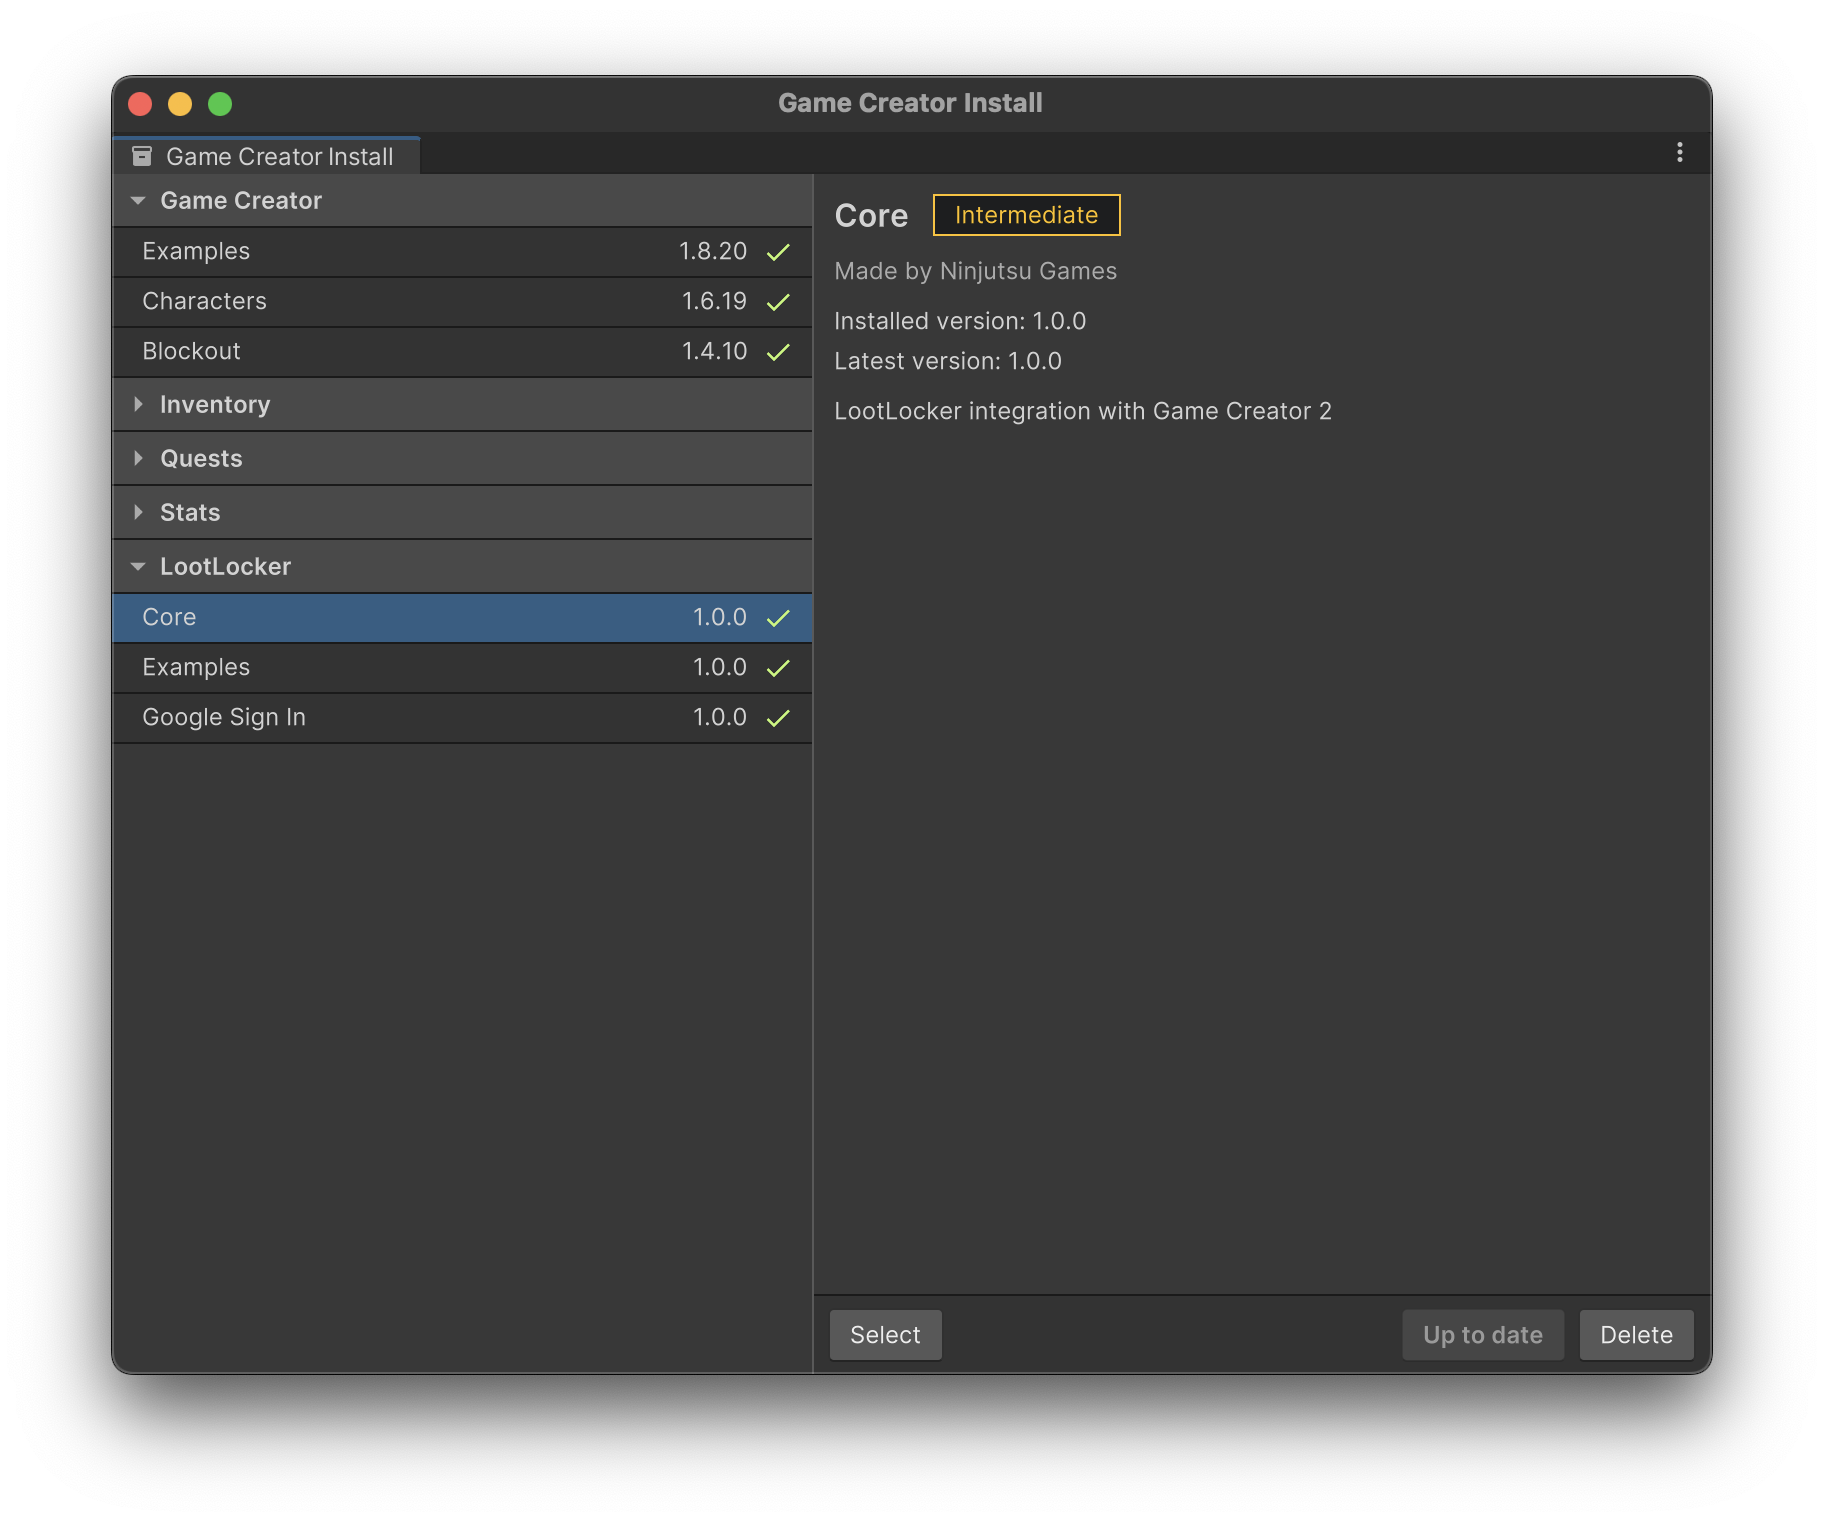This screenshot has height=1522, width=1824.
Task: Expand the Inventory section
Action: point(138,404)
